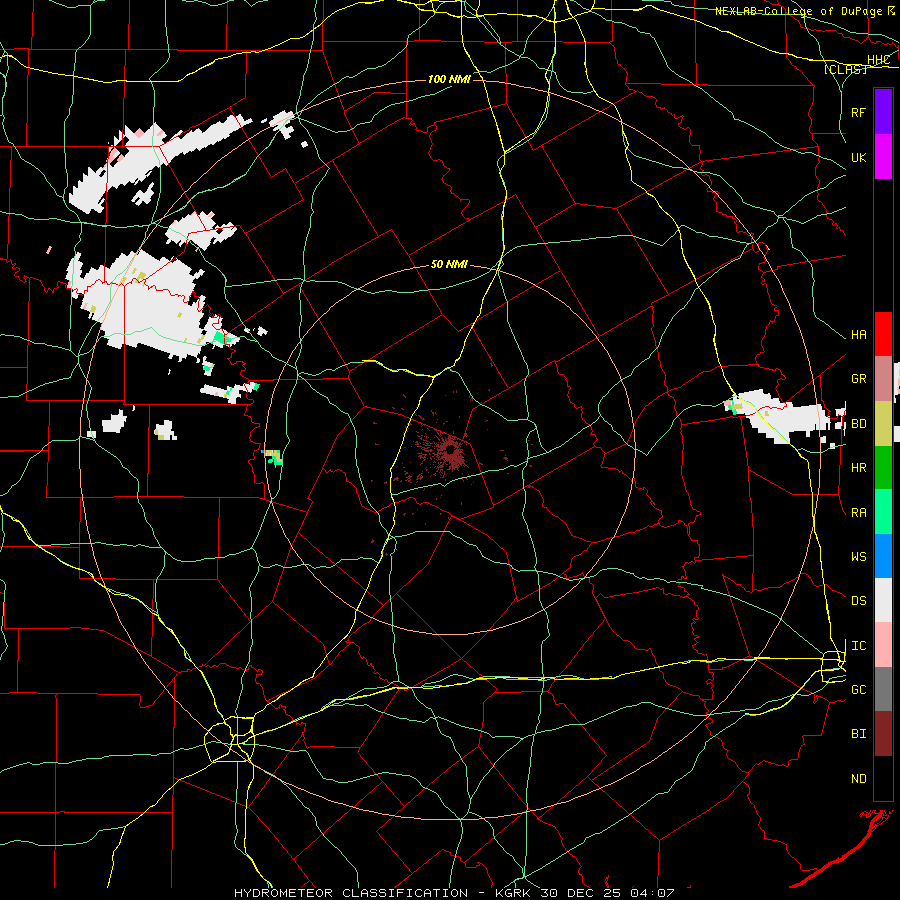Select the GC ground clutter gray swatch
The height and width of the screenshot is (900, 900).
883,689
